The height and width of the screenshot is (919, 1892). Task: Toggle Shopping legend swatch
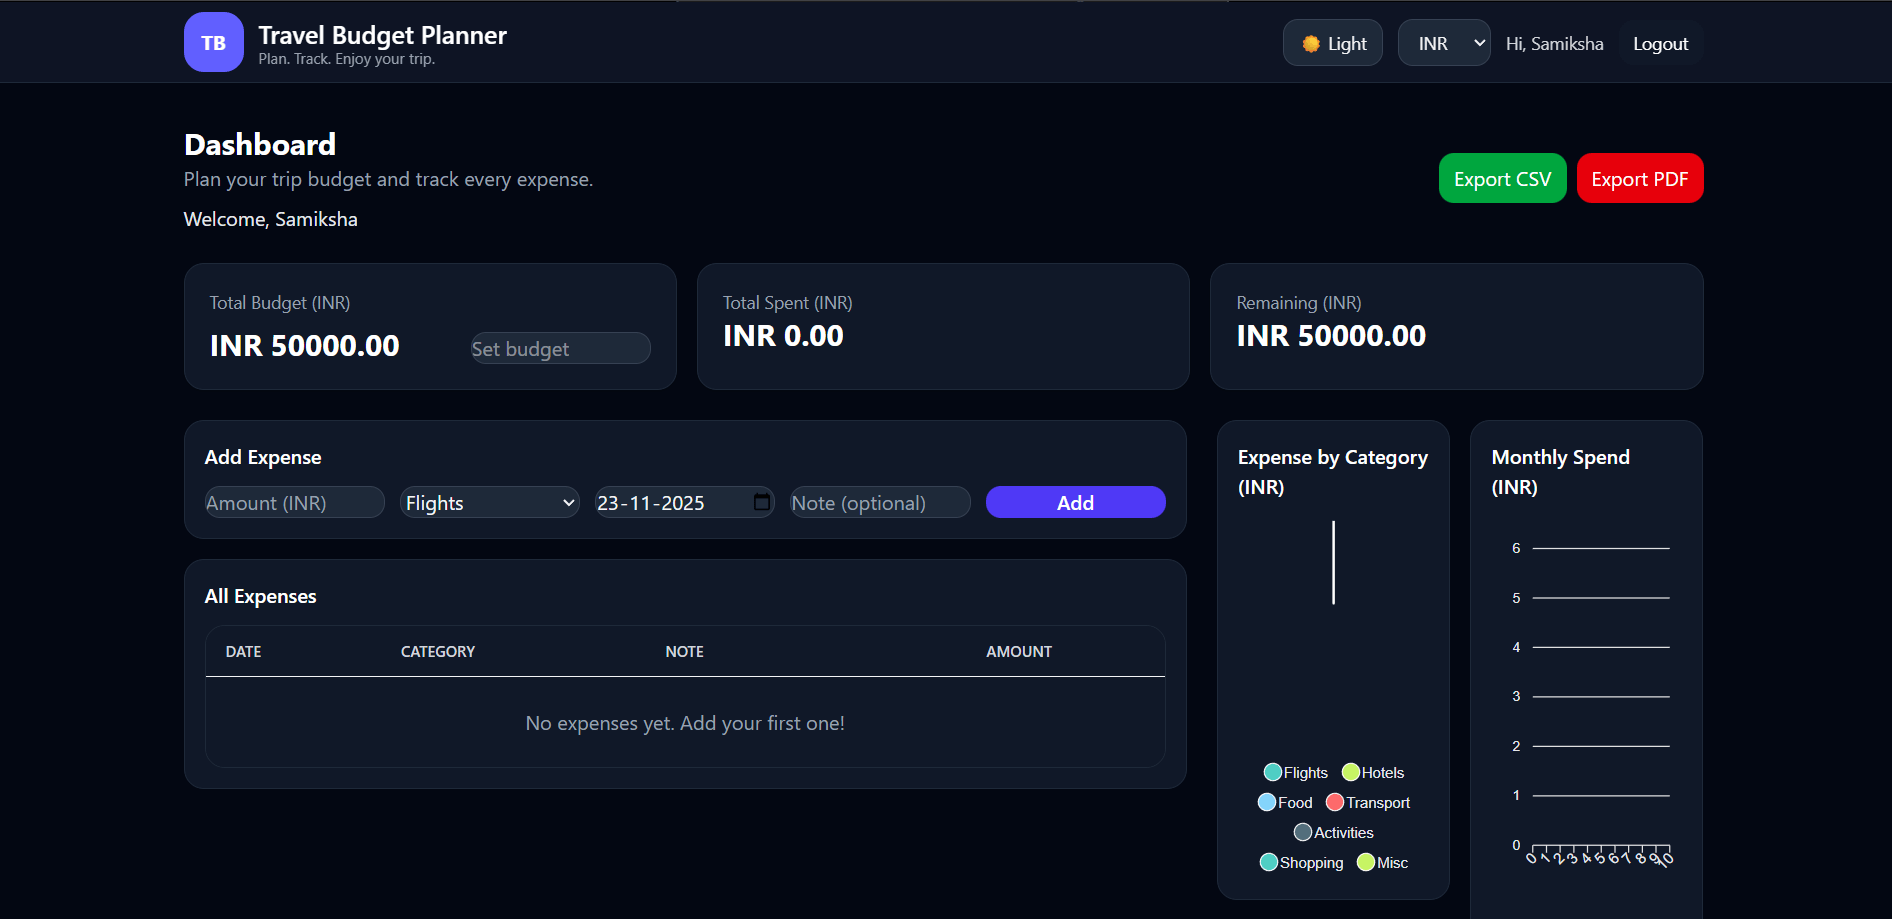coord(1269,862)
